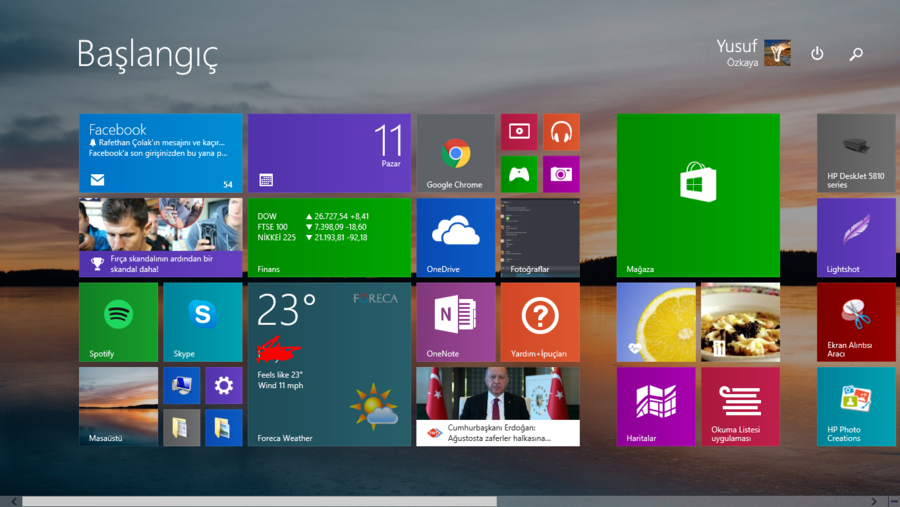This screenshot has height=507, width=900.
Task: Open the Finans stock tile
Action: point(329,238)
